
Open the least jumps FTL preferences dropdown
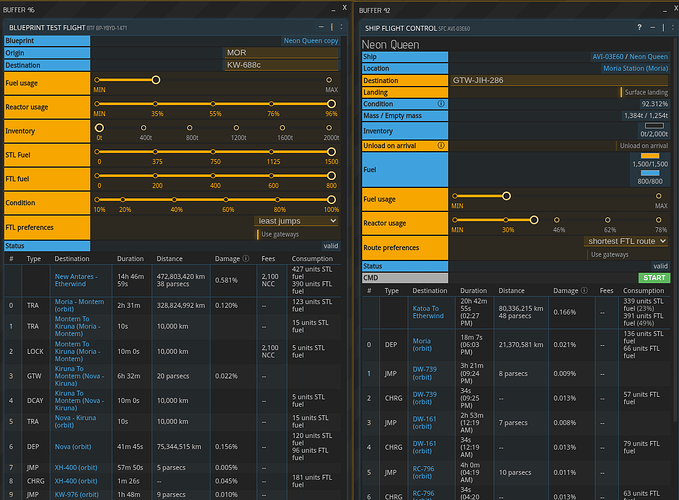(297, 222)
